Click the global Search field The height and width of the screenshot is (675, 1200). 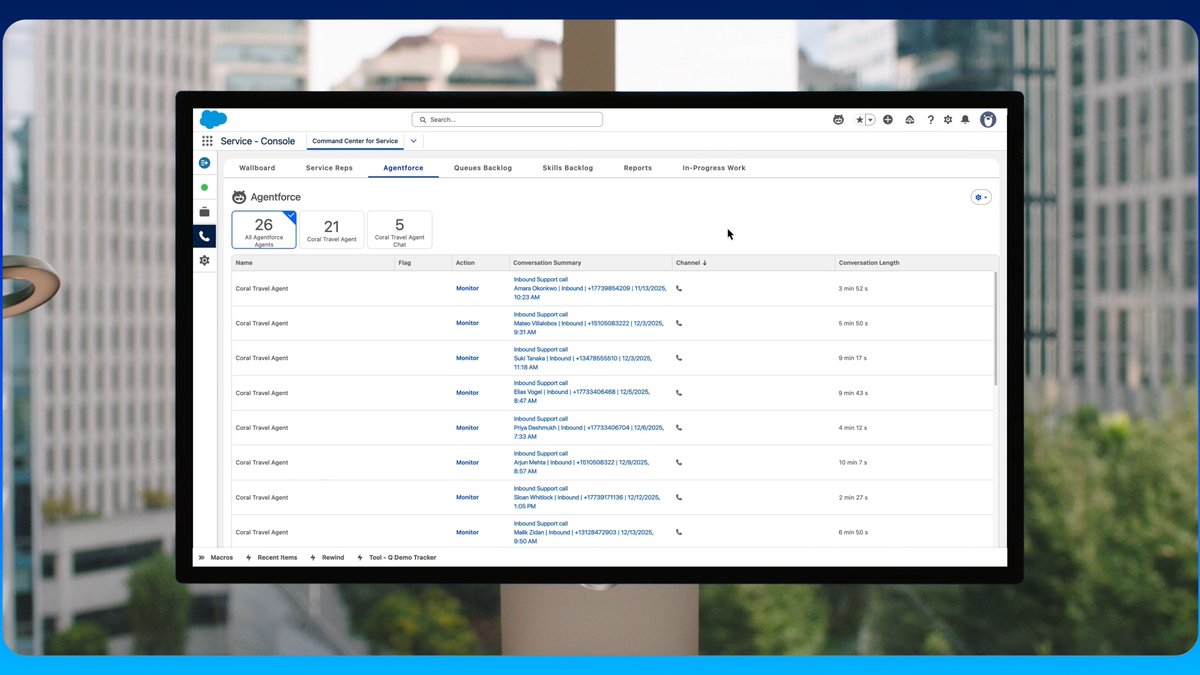(507, 120)
